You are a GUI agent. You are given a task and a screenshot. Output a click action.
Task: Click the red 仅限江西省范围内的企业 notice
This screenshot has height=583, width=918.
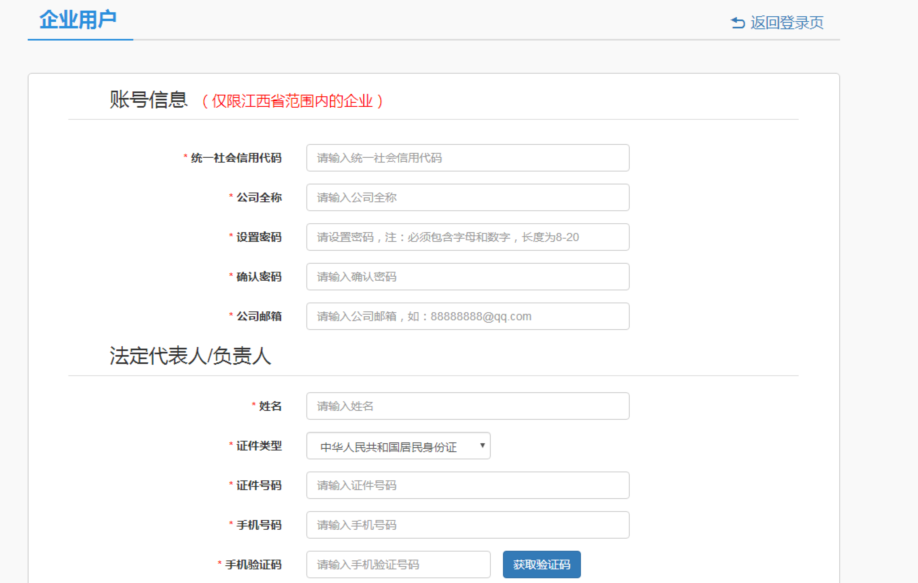point(292,101)
